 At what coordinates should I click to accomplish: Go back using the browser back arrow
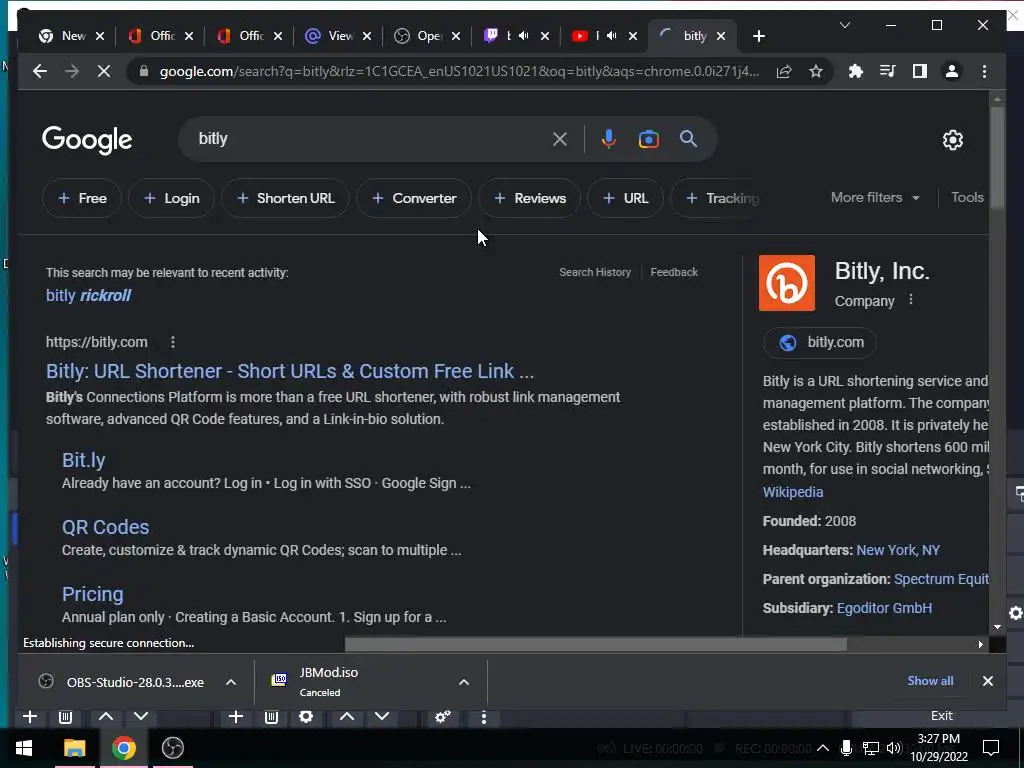pos(40,71)
